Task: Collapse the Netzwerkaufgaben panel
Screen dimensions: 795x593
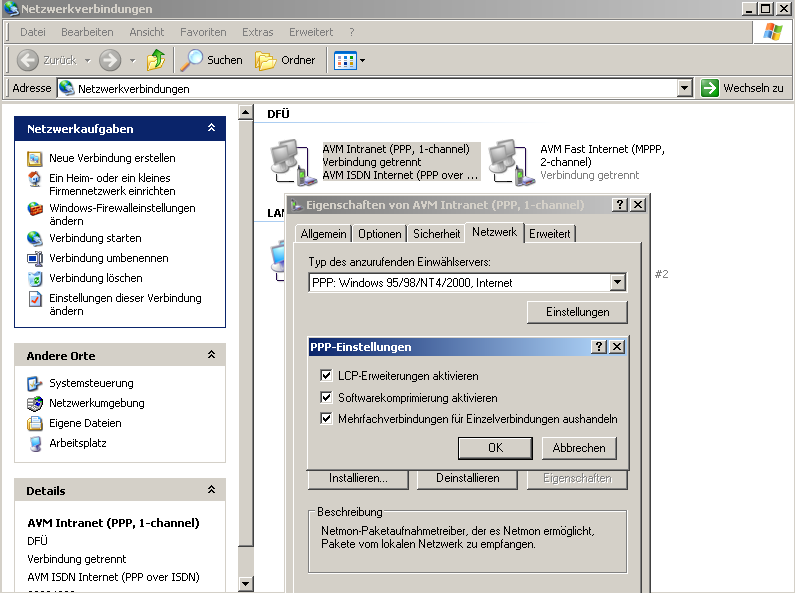Action: tap(211, 128)
